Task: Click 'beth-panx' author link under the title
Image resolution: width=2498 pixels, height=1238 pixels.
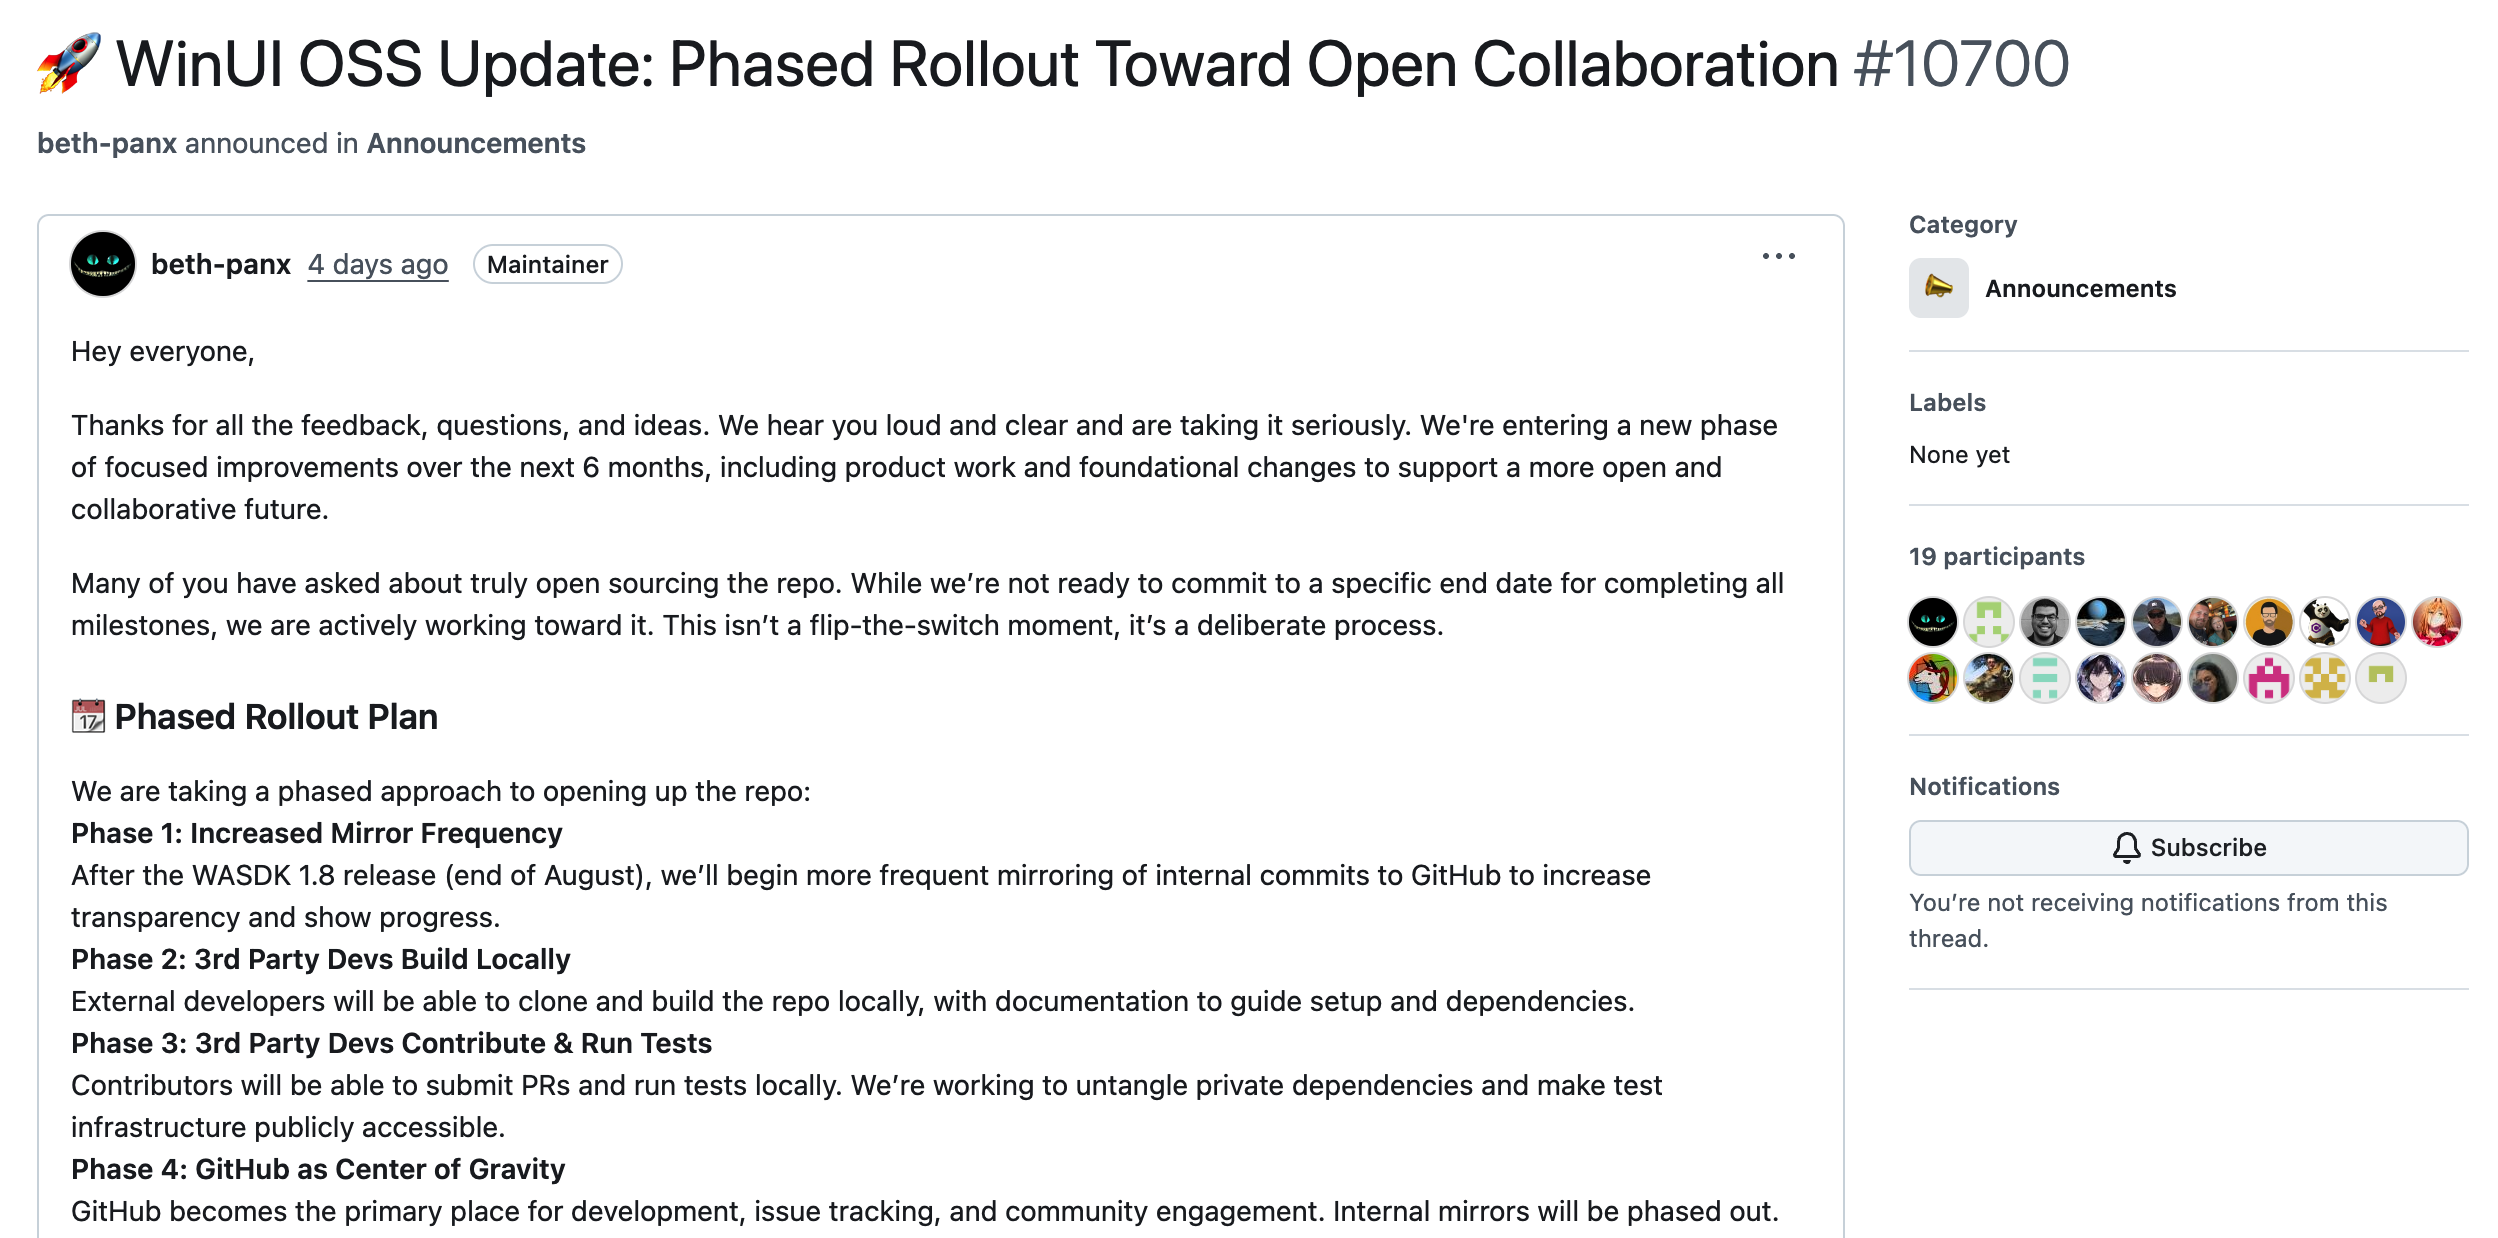Action: [x=107, y=143]
